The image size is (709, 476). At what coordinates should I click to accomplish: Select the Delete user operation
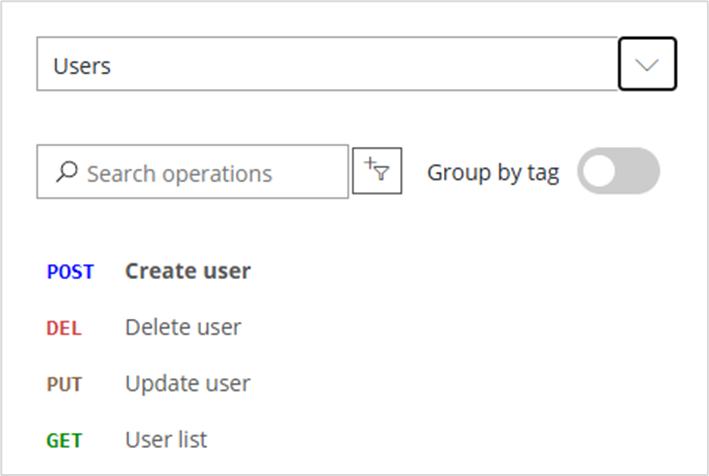[183, 327]
